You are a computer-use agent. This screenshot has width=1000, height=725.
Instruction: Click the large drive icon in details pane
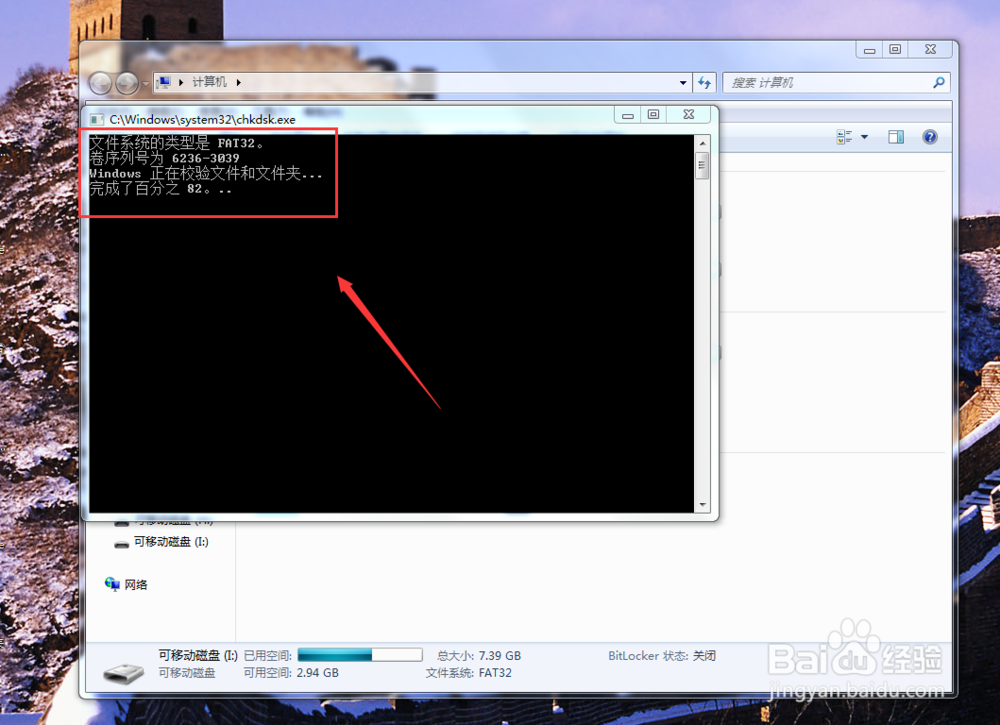pyautogui.click(x=124, y=673)
